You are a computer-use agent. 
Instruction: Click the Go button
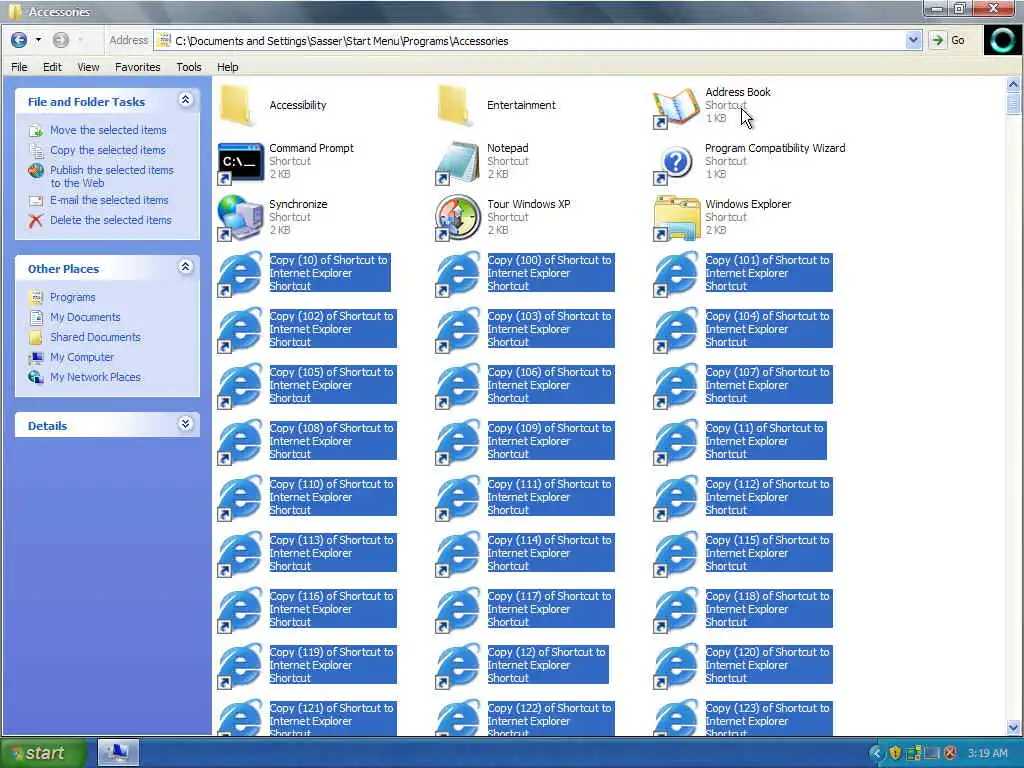(948, 40)
